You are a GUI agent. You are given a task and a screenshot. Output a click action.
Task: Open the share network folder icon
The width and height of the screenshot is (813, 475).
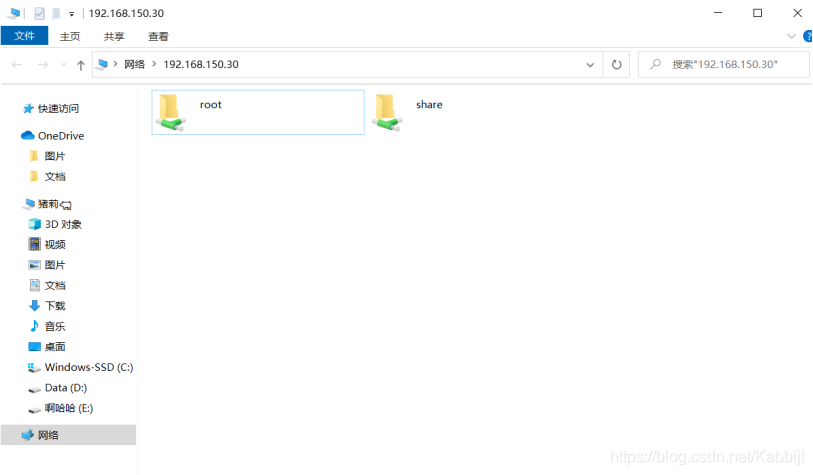(x=387, y=112)
